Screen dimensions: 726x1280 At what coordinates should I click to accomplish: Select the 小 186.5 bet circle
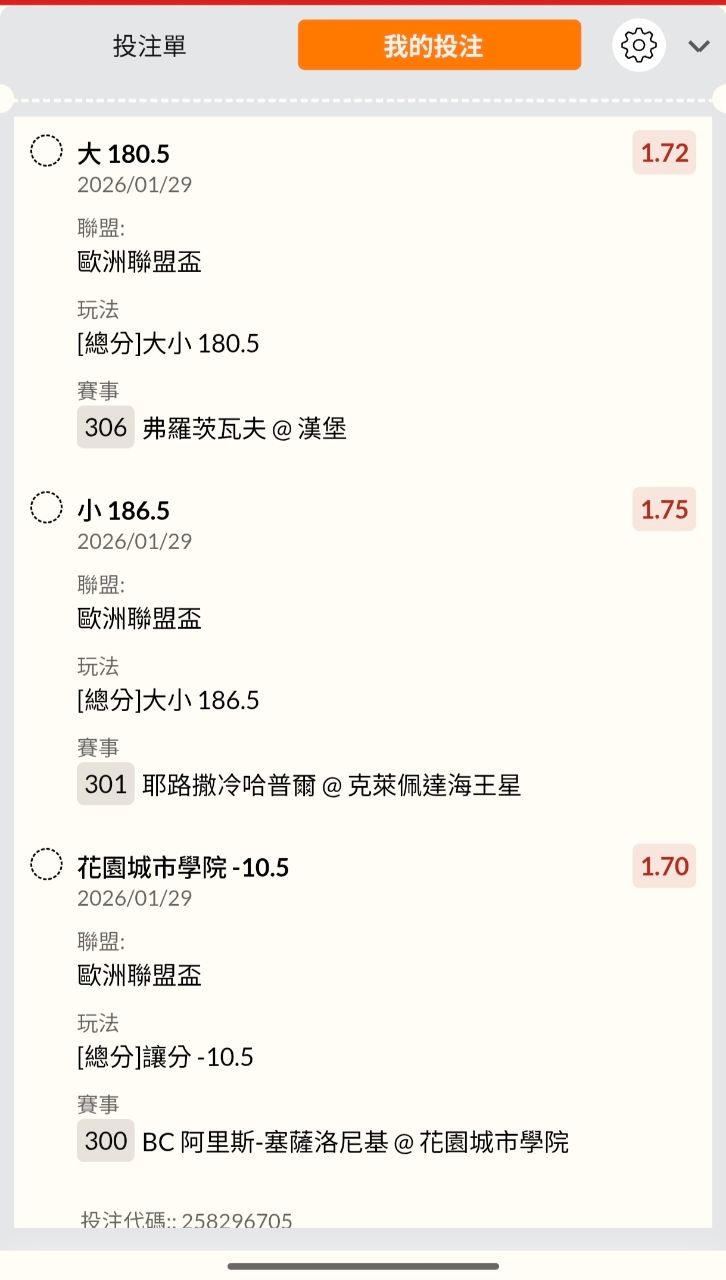[46, 507]
